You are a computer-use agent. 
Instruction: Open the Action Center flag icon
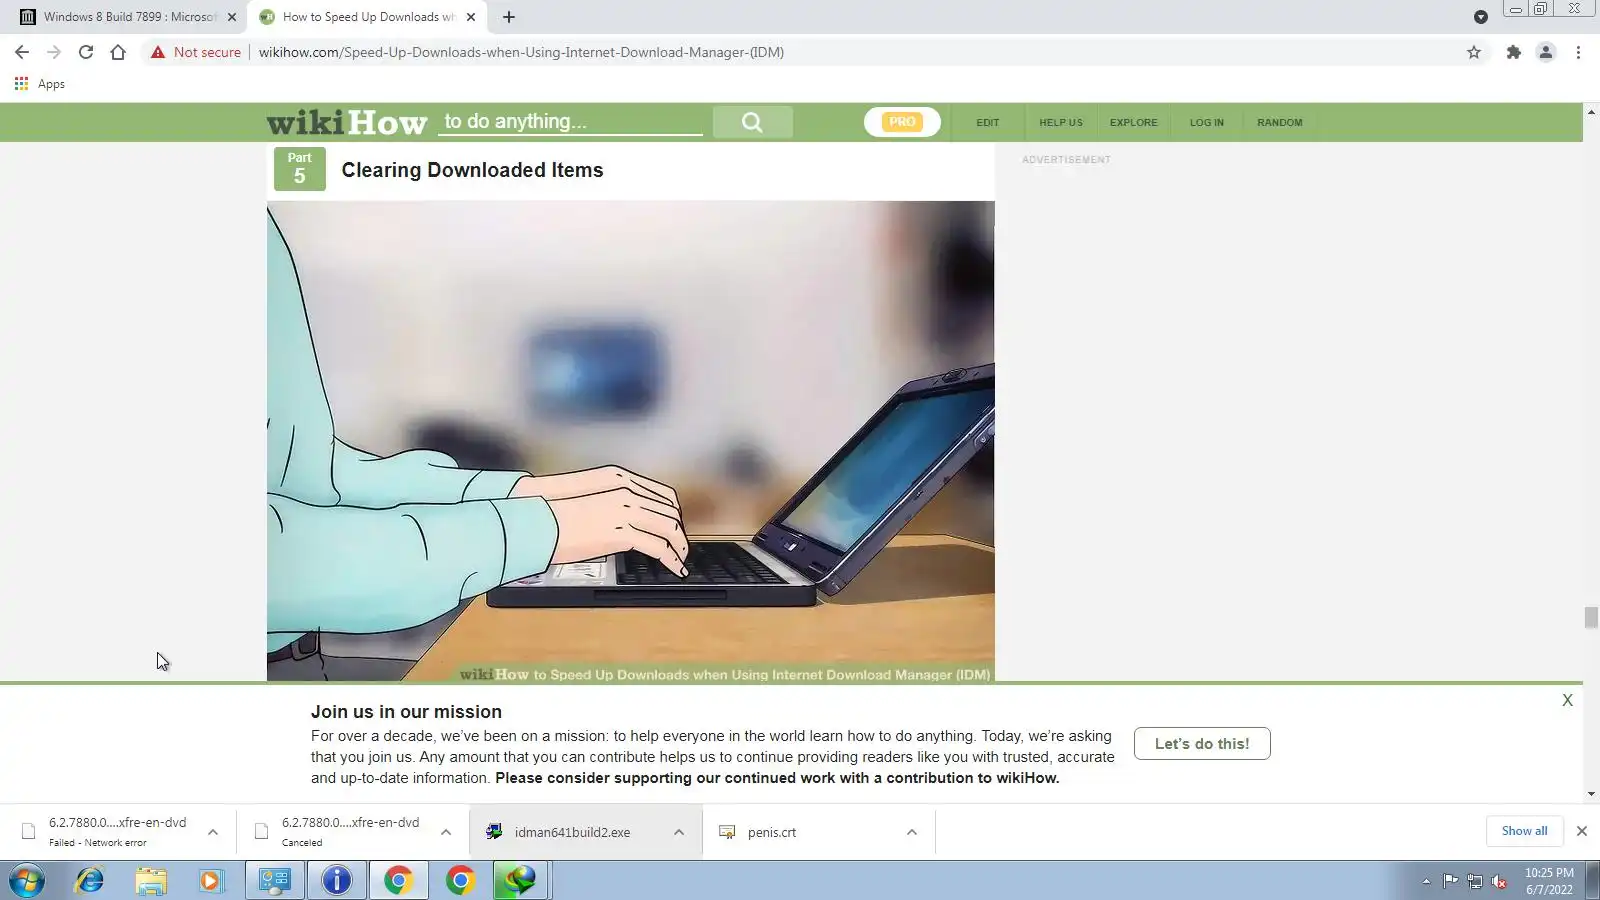point(1450,881)
